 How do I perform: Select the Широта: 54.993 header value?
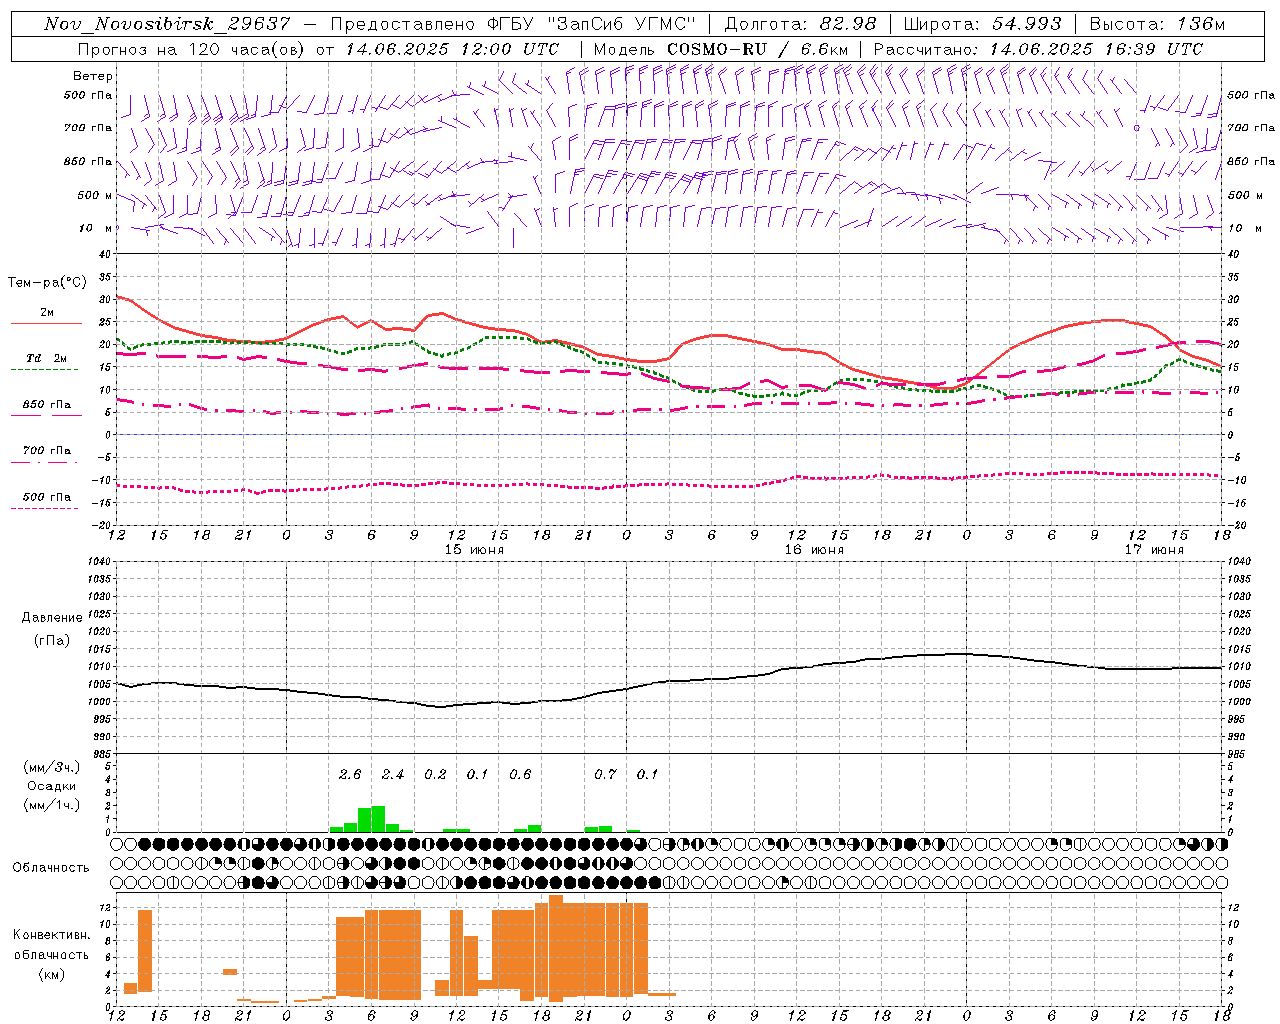click(x=982, y=24)
